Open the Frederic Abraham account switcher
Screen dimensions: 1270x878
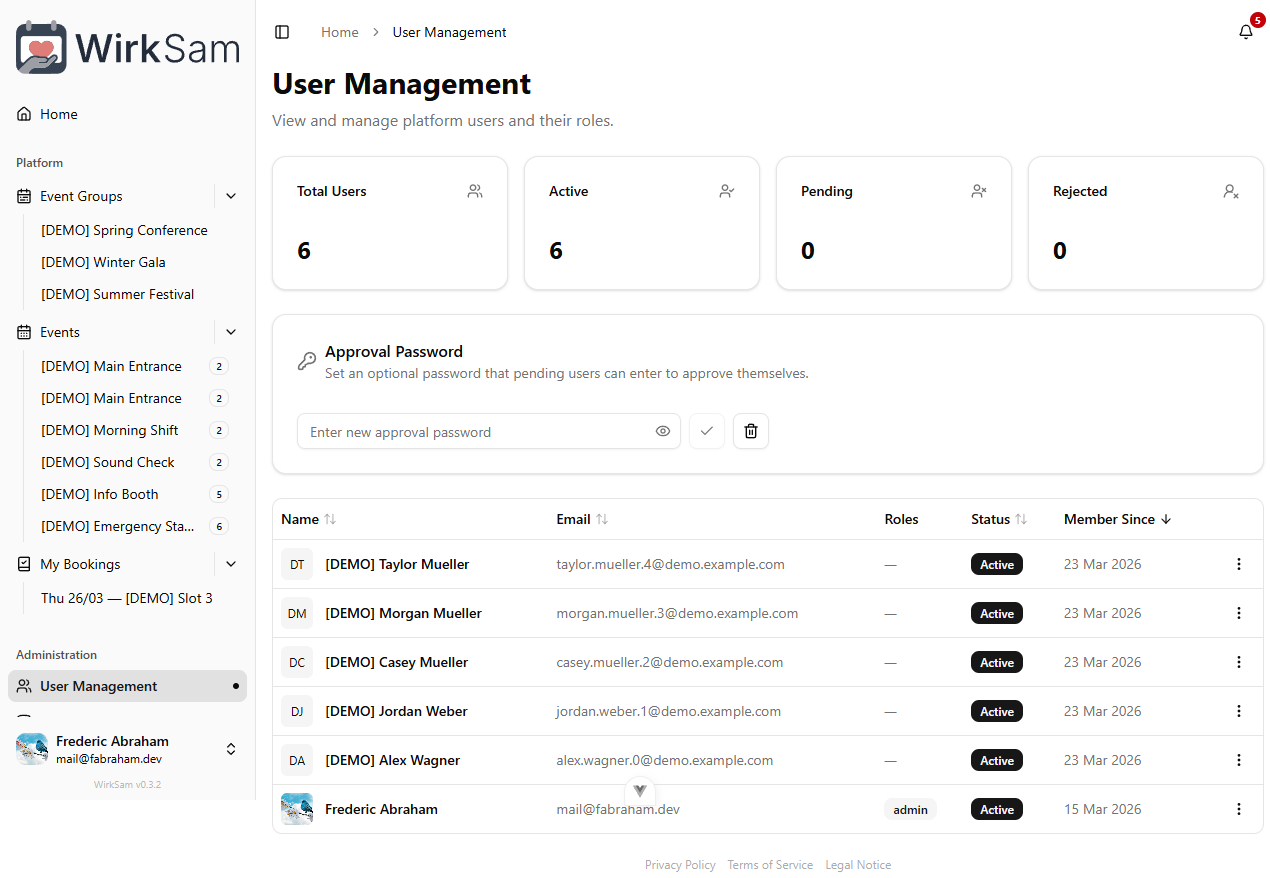pyautogui.click(x=128, y=749)
